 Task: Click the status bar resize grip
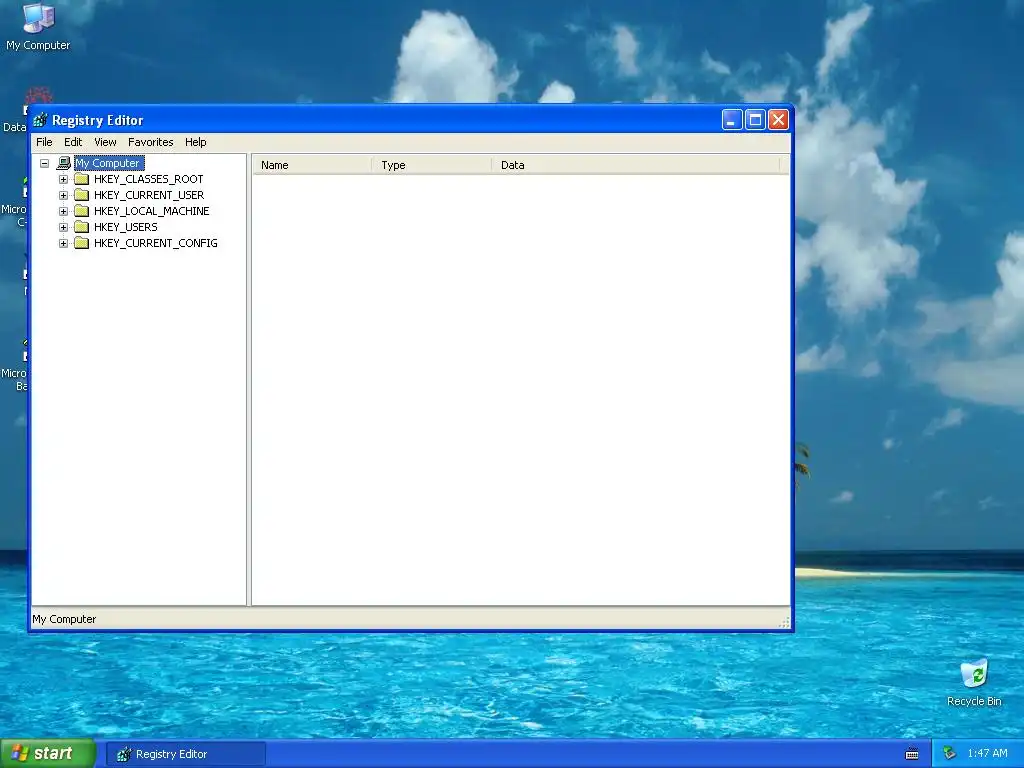(x=784, y=622)
